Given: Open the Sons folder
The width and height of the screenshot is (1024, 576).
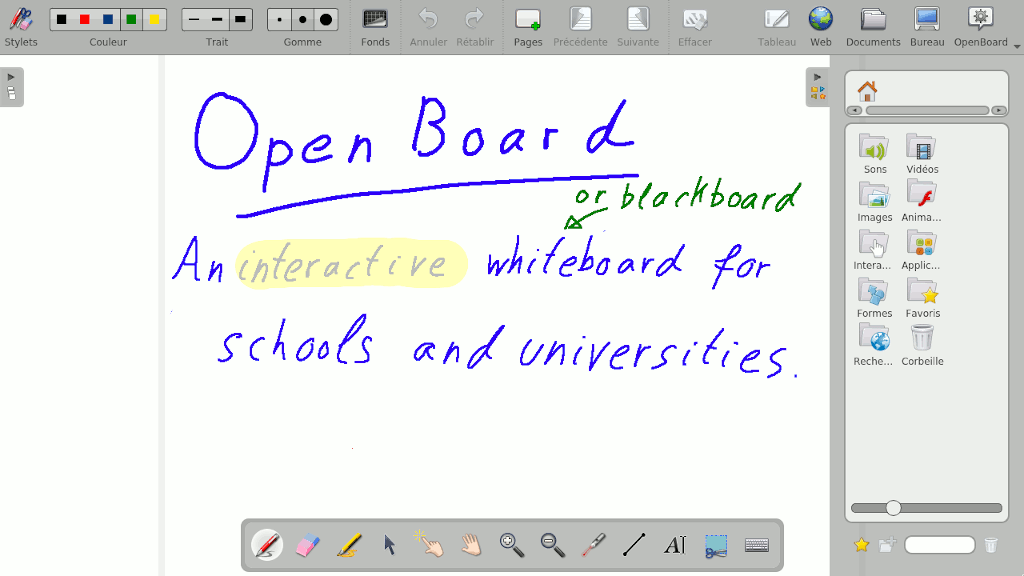Looking at the screenshot, I should click(874, 154).
